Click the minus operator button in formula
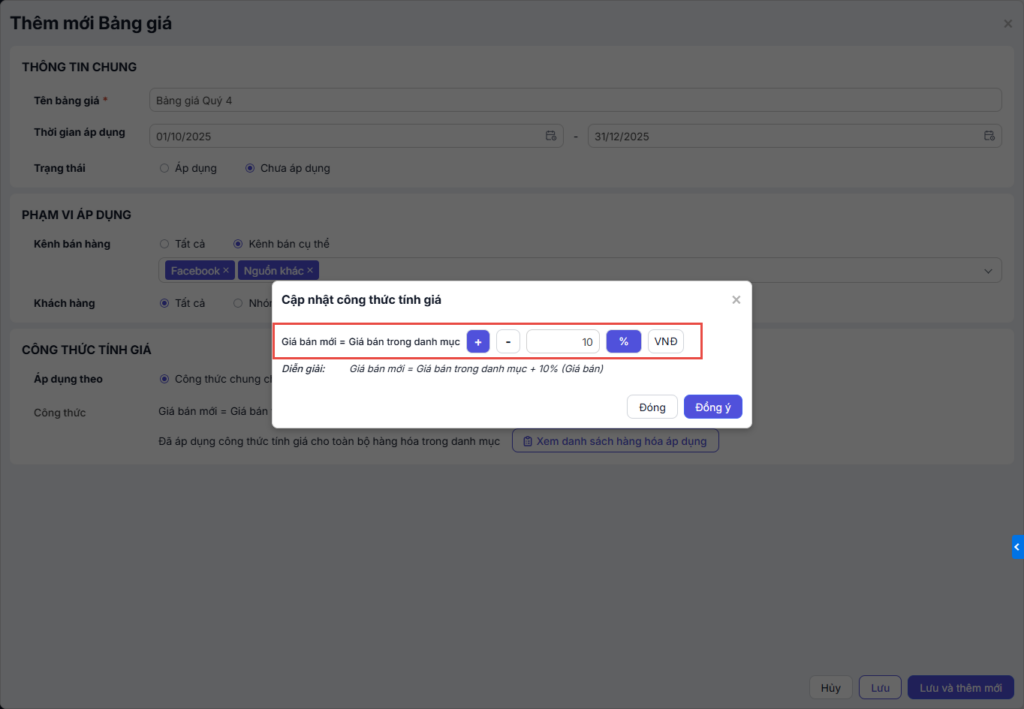1024x709 pixels. pyautogui.click(x=508, y=342)
